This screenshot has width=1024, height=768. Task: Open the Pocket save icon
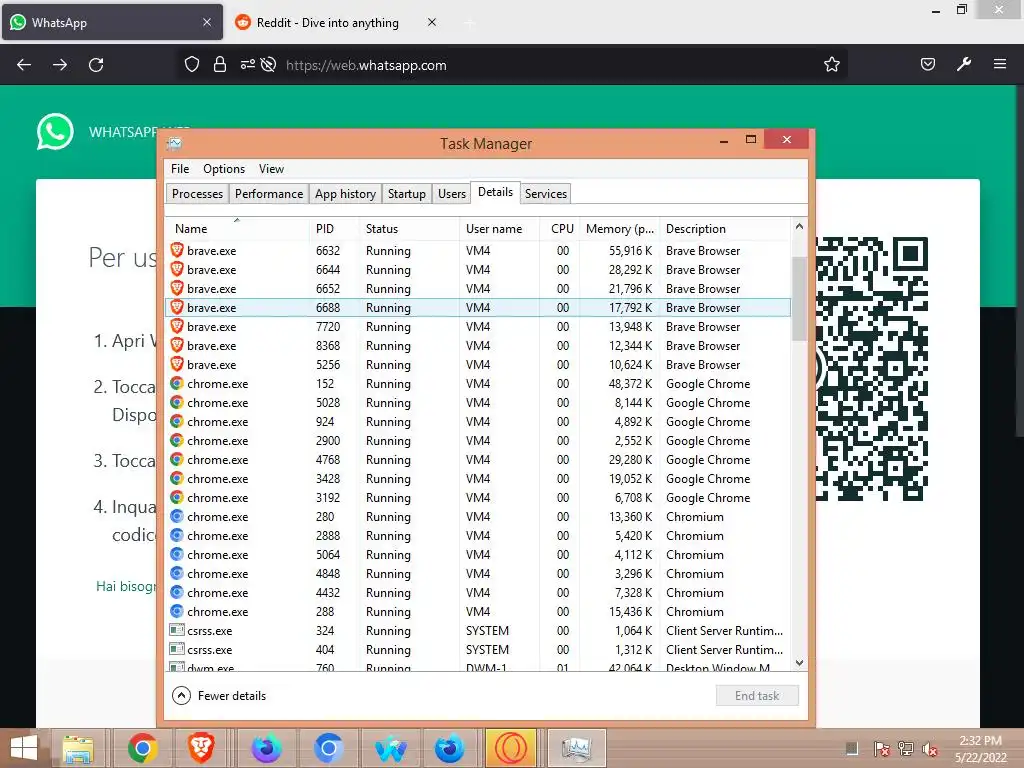(928, 64)
